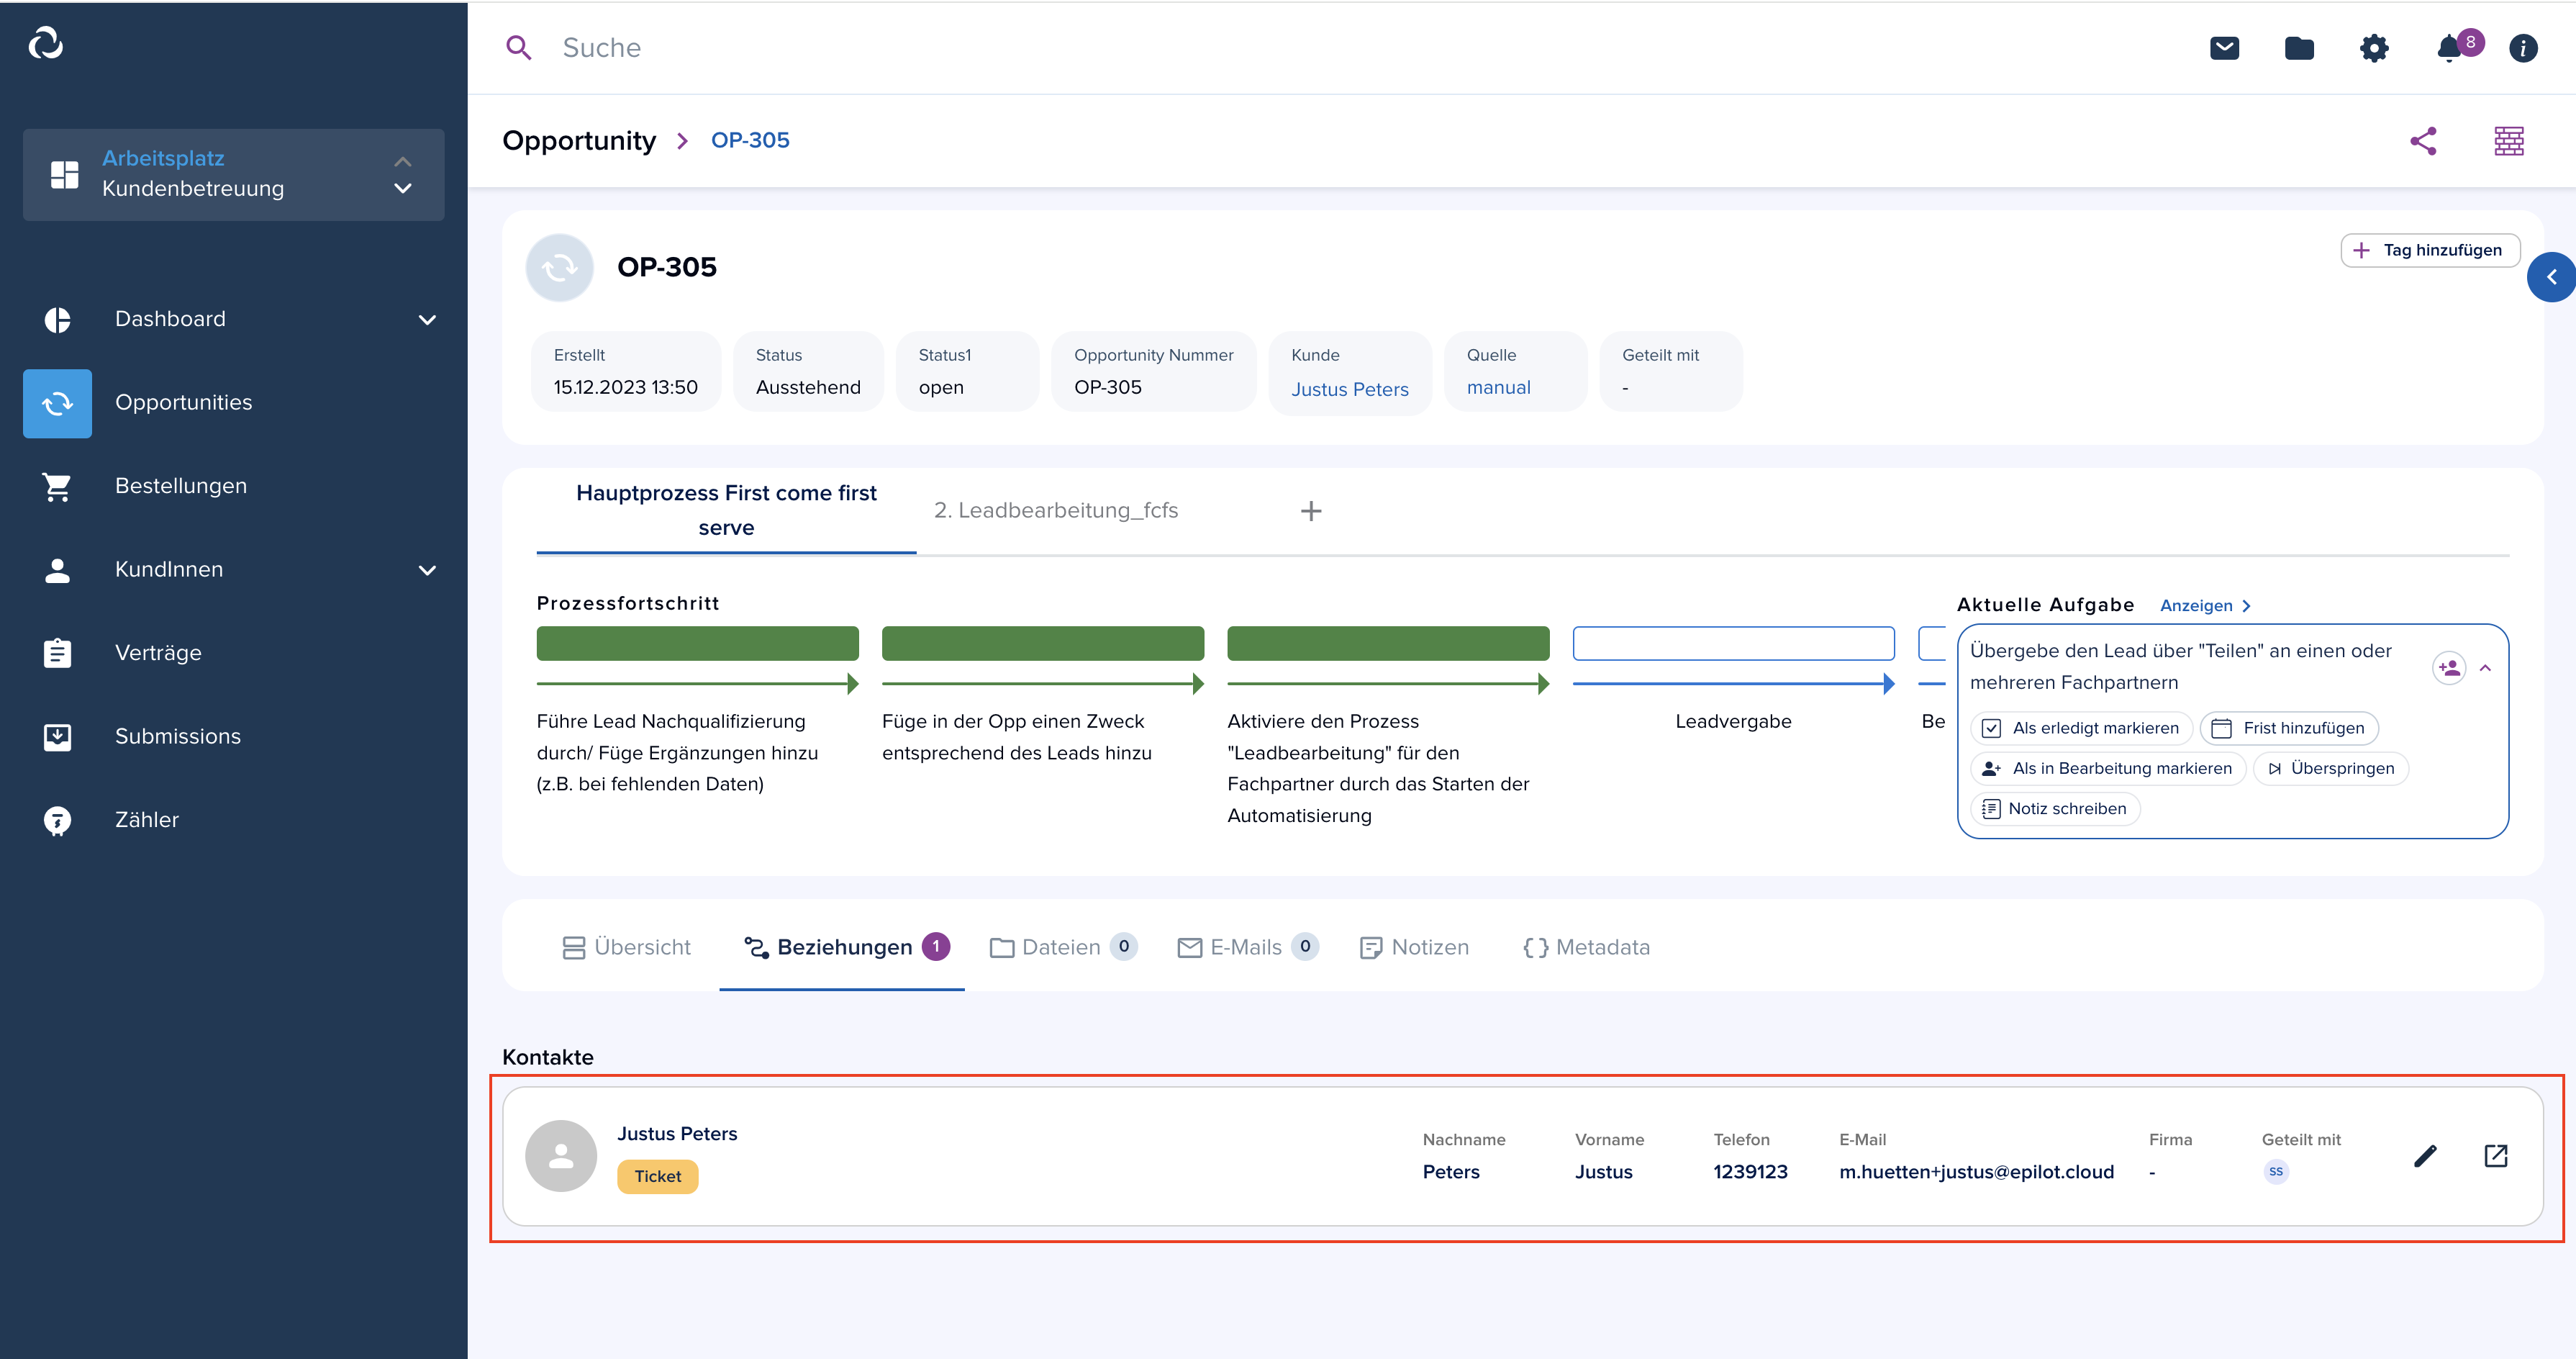The height and width of the screenshot is (1359, 2576).
Task: Mark task as done (Als erledigt markieren)
Action: click(2081, 728)
